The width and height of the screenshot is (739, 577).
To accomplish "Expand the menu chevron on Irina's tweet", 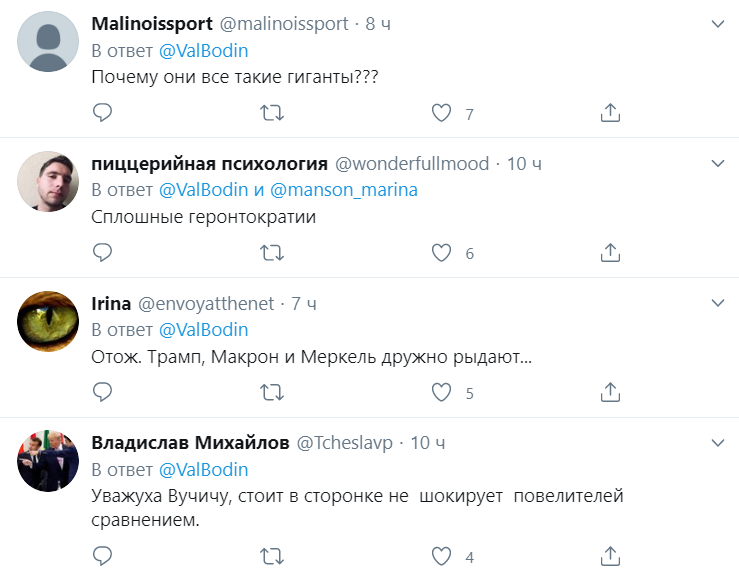I will pos(717,302).
